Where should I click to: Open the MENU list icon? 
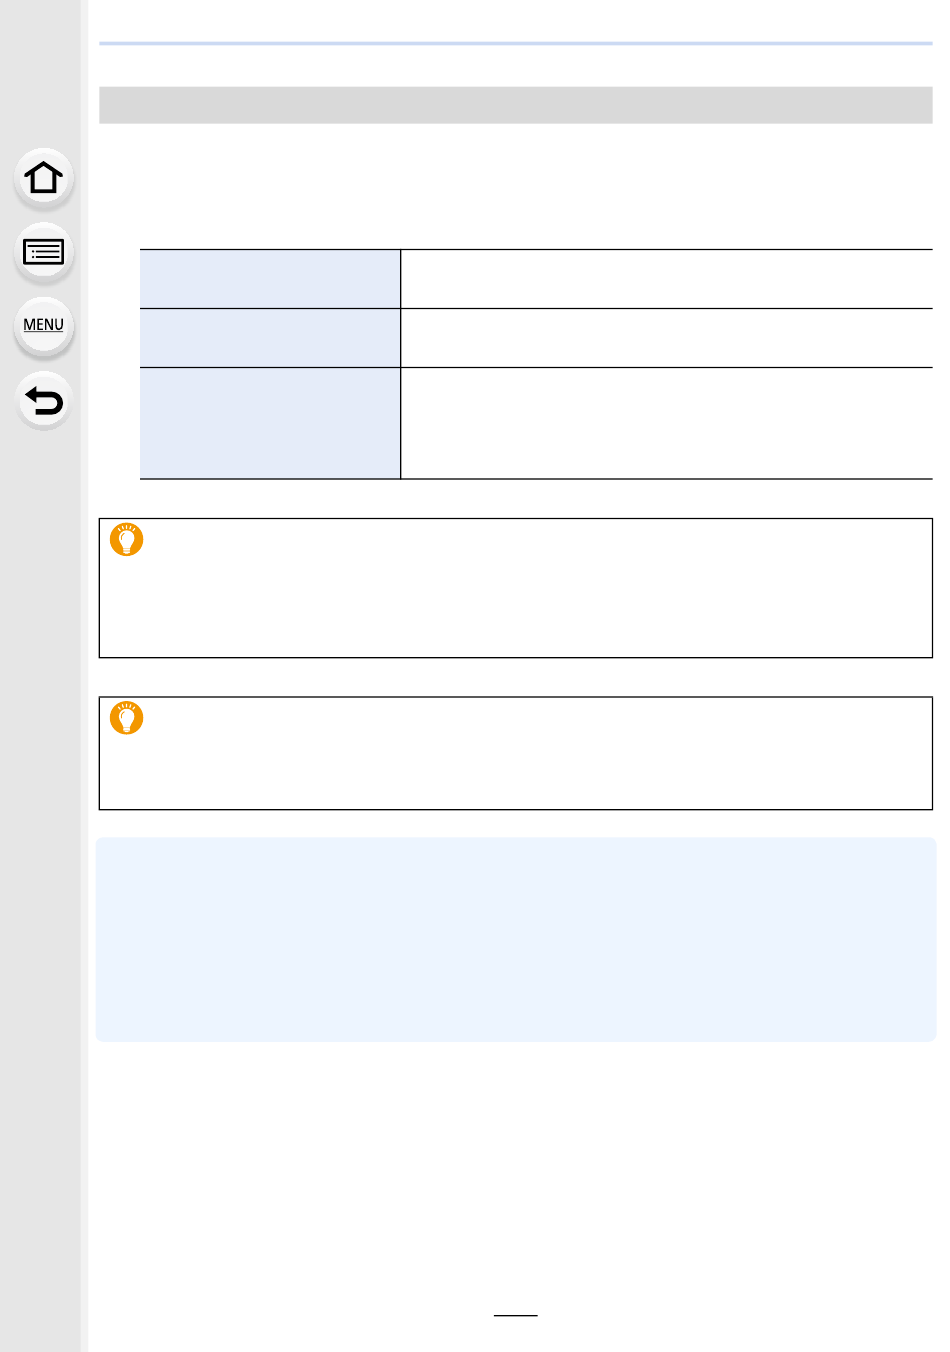(x=44, y=326)
